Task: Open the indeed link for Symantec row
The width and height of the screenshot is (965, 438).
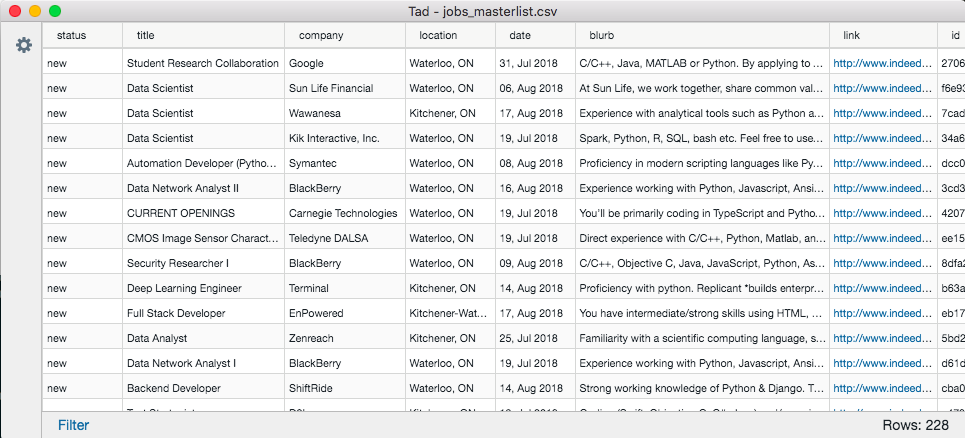Action: [x=883, y=163]
